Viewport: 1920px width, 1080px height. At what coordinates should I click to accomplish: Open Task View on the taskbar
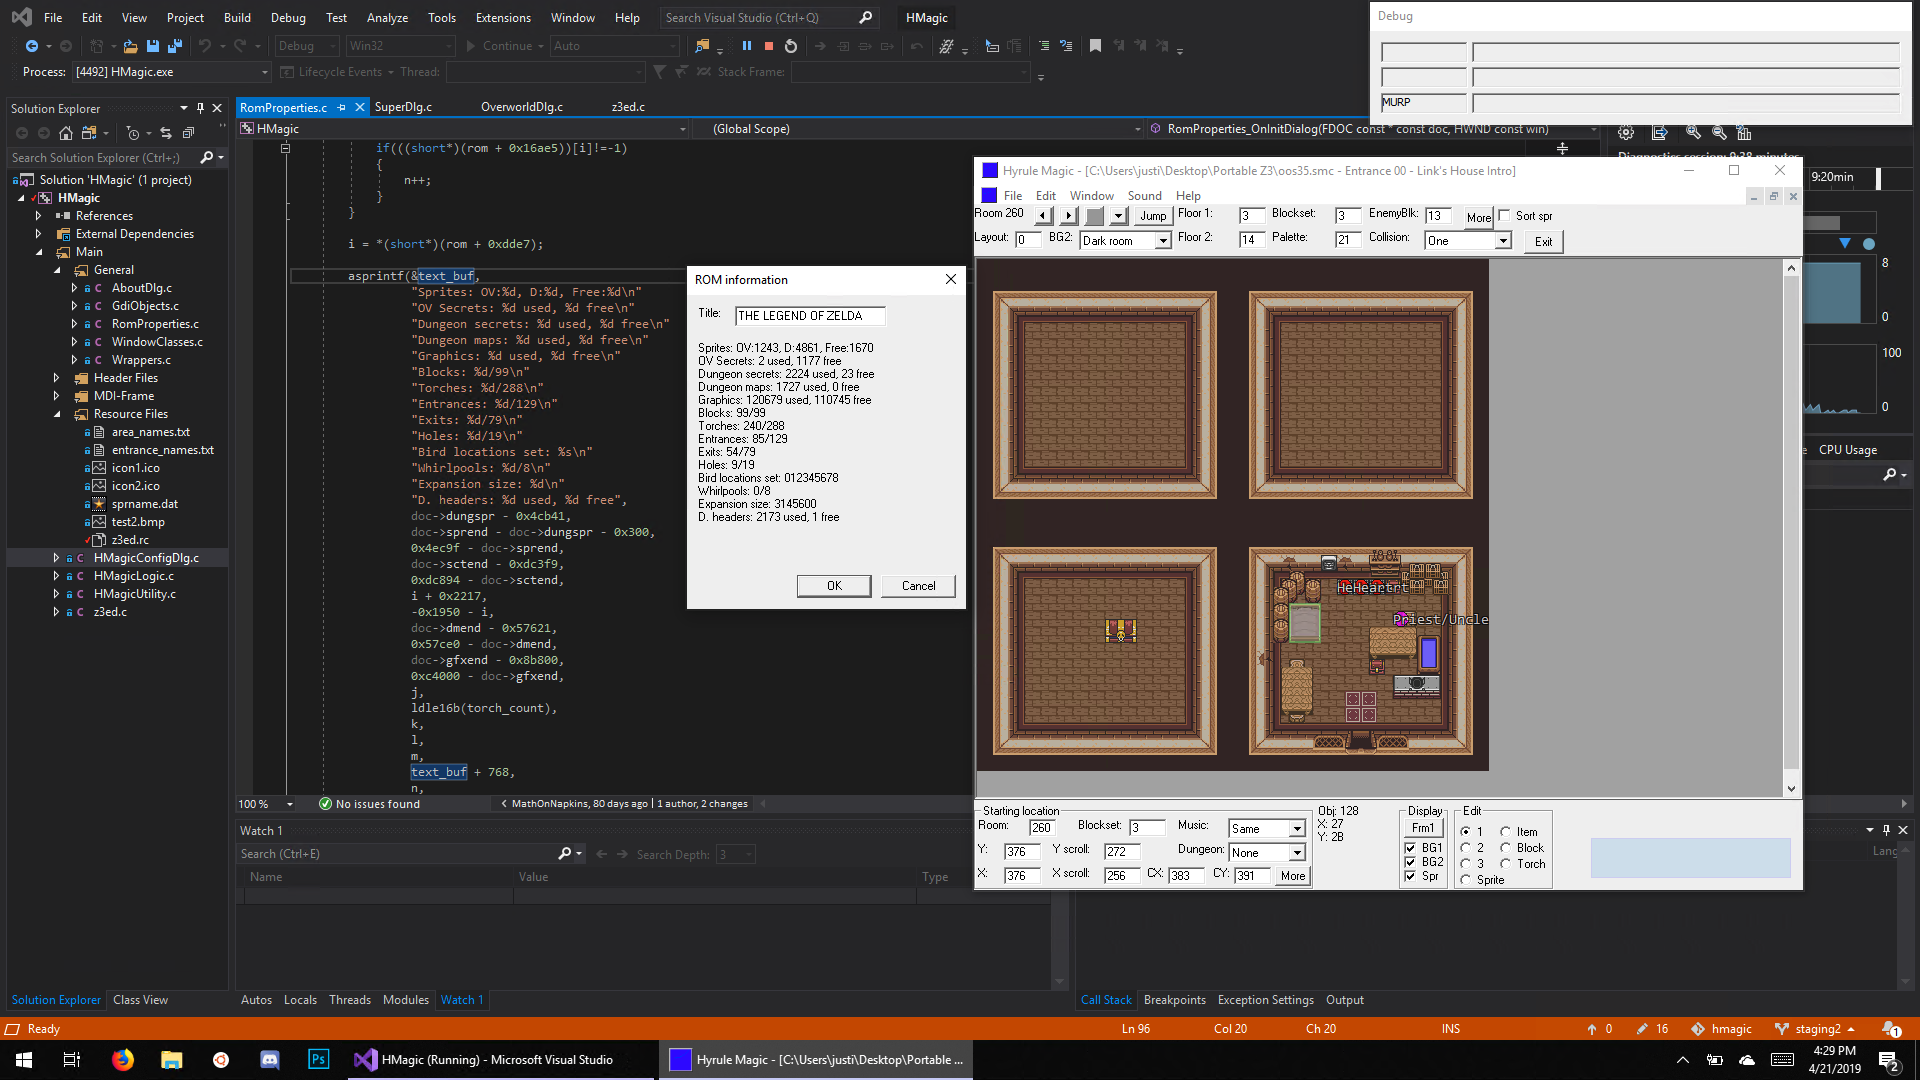coord(72,1060)
